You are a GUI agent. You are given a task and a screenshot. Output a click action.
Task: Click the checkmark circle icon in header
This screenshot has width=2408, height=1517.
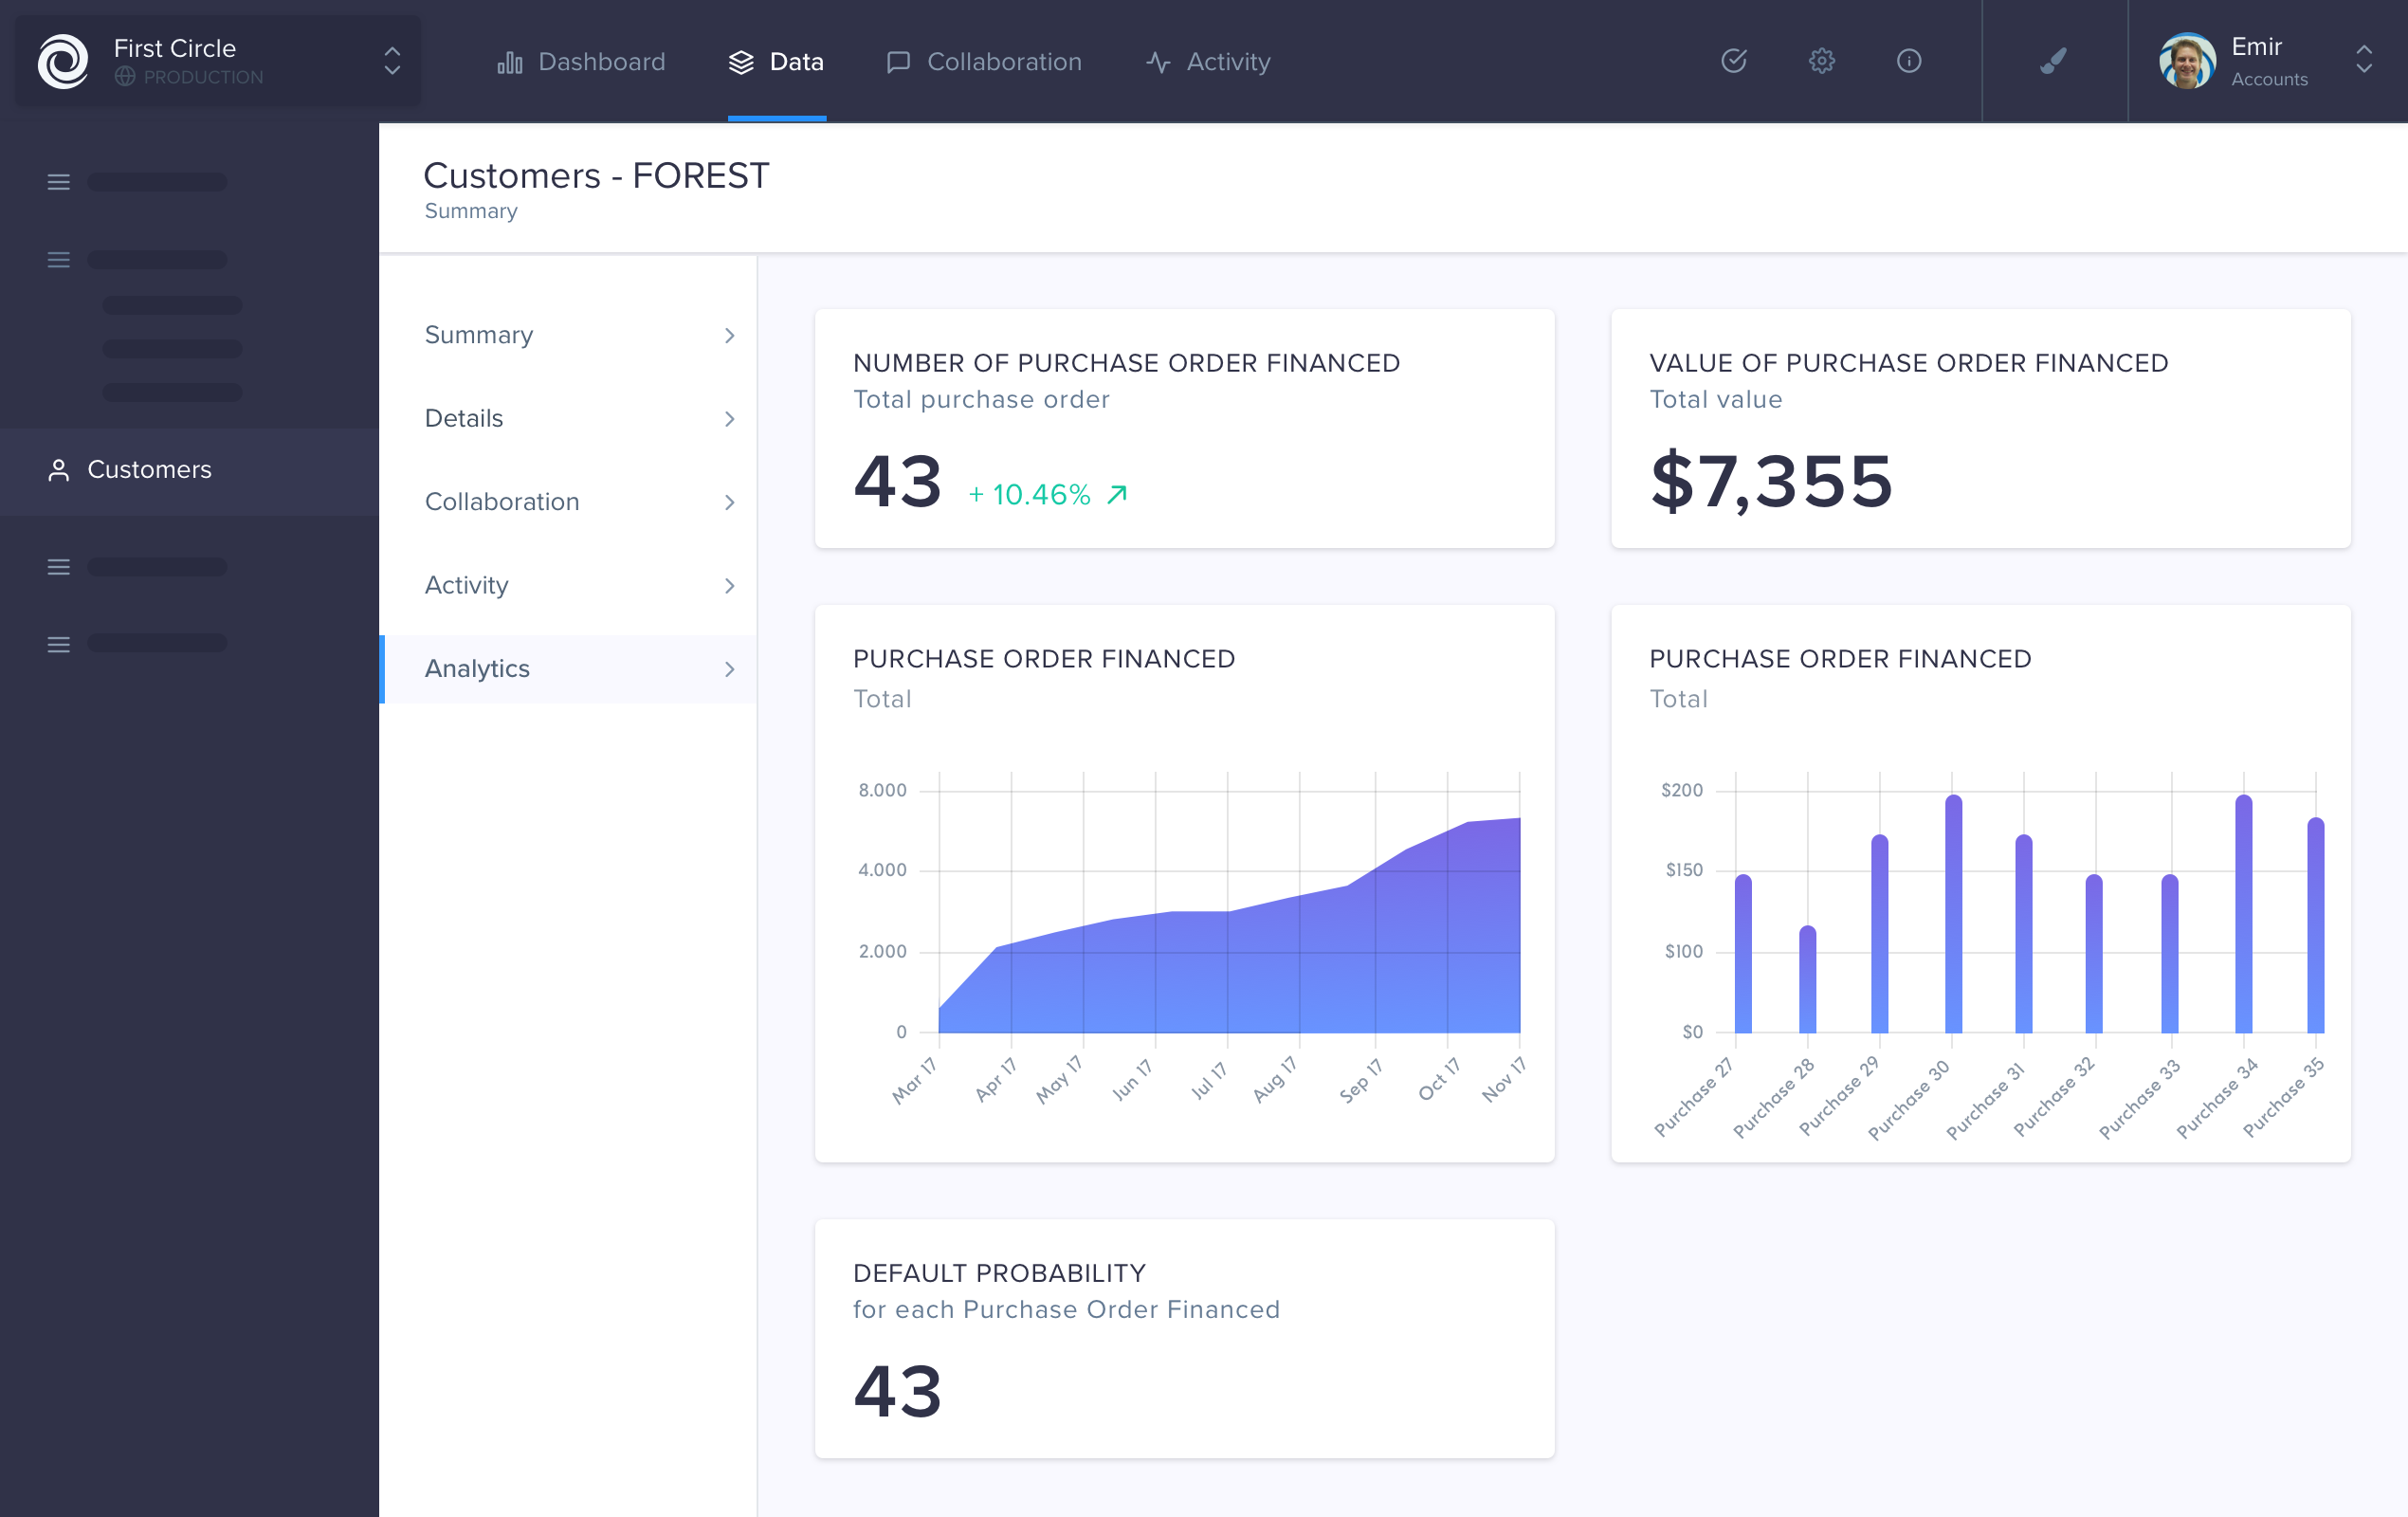[1733, 61]
